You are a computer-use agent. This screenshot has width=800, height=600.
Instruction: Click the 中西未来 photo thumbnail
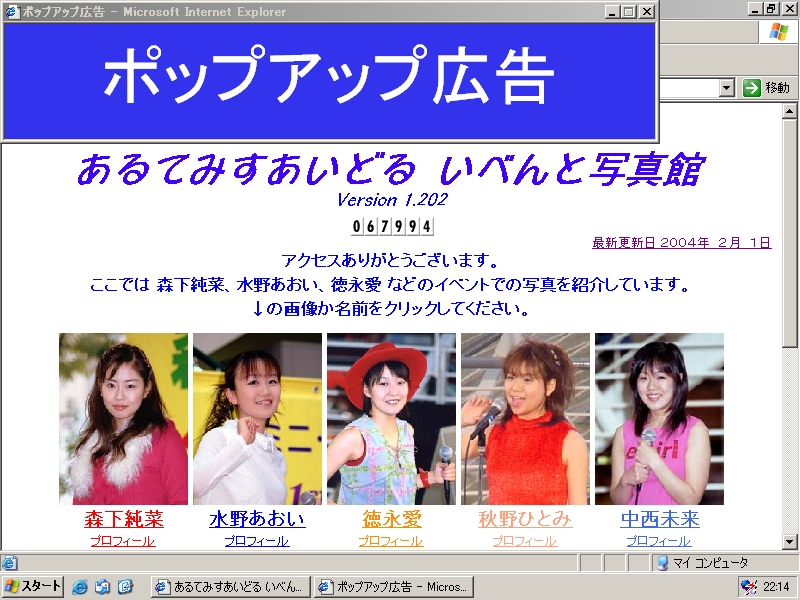(x=659, y=419)
